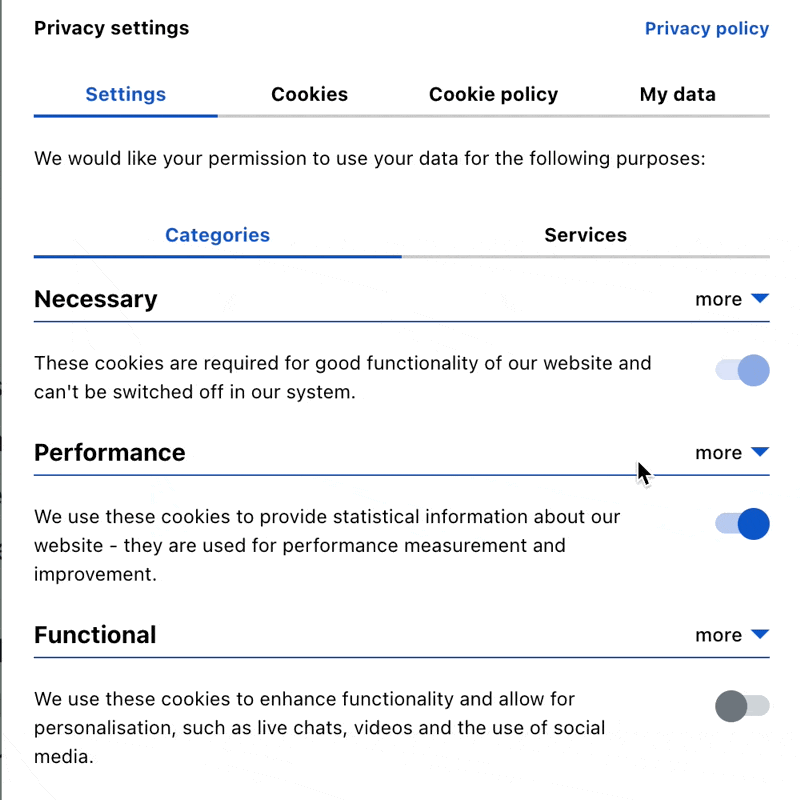Disable the Performance cookies switch
Screen dimensions: 800x800
point(742,524)
